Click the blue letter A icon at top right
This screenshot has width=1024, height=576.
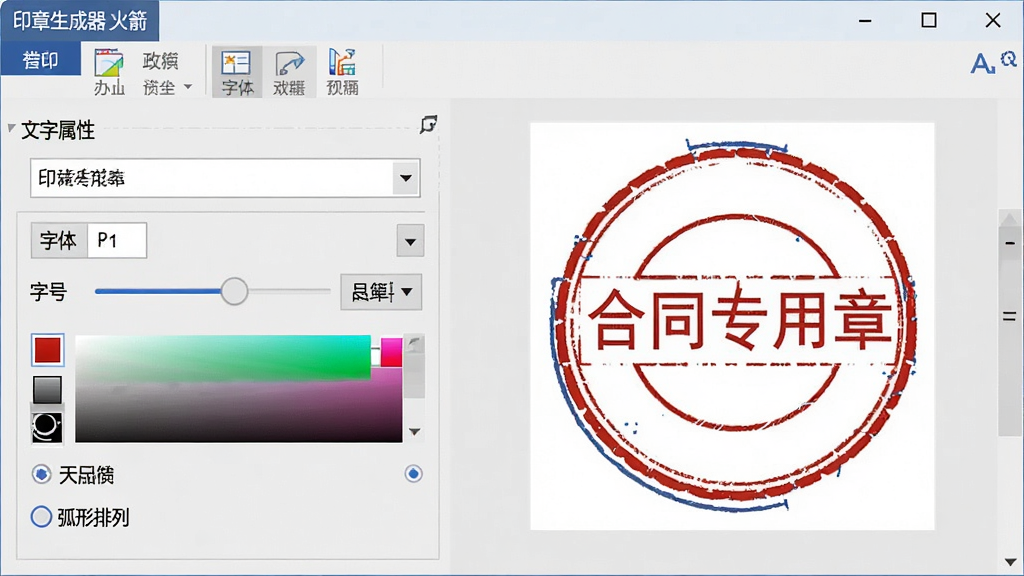[x=982, y=63]
